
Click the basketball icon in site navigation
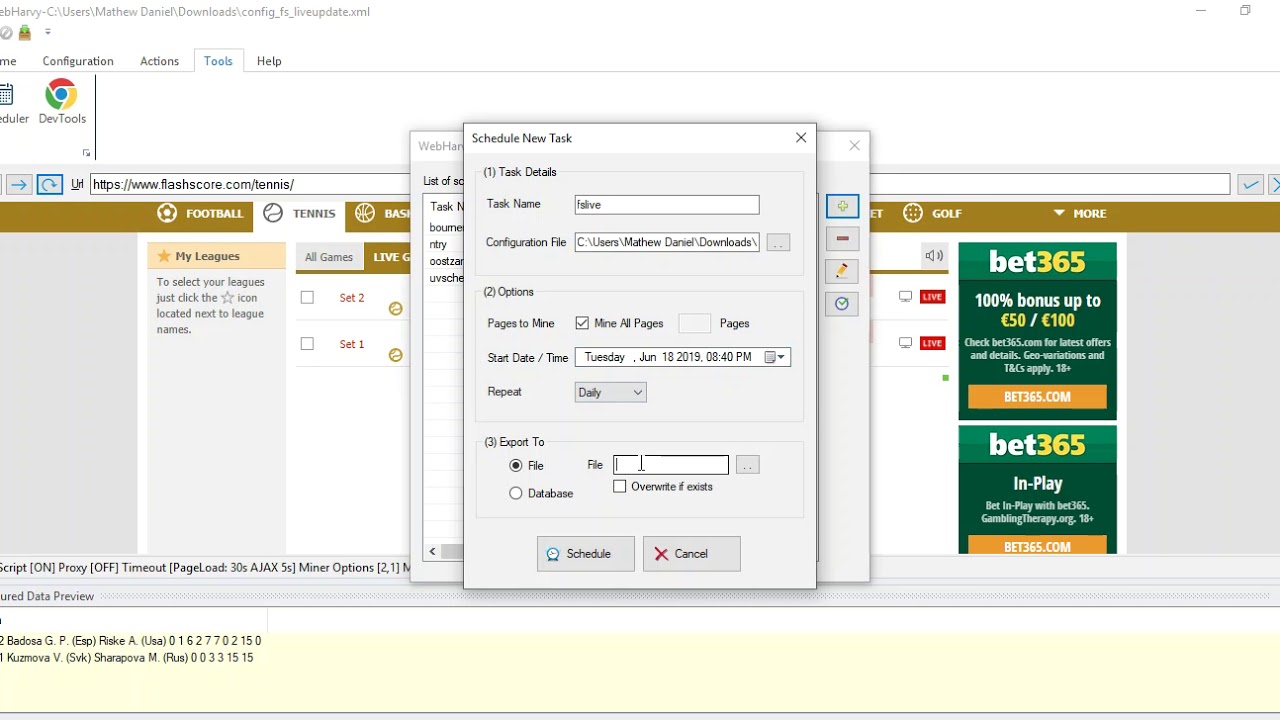point(364,213)
